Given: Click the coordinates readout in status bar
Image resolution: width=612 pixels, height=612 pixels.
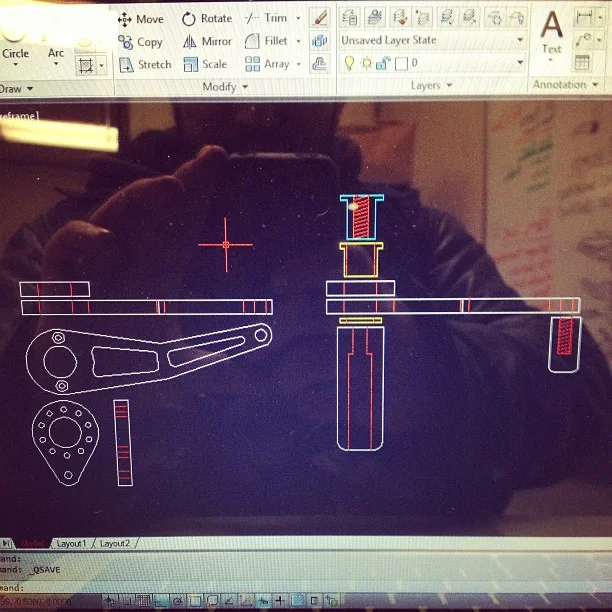Looking at the screenshot, I should tap(36, 601).
